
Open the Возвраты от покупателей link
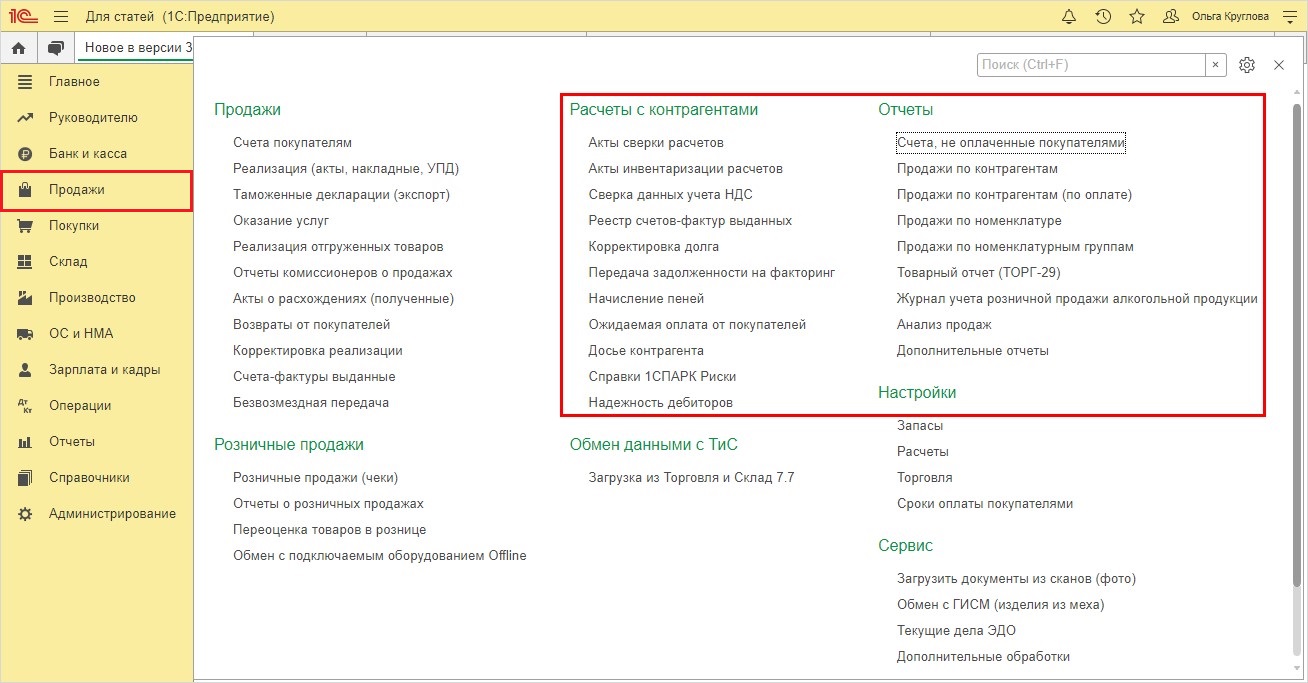coord(312,325)
